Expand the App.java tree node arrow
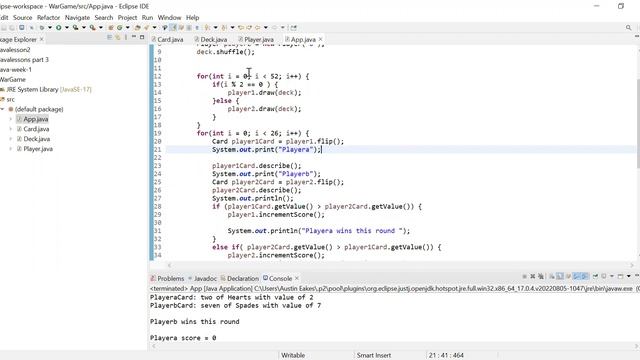Screen dimensions: 640x360 click(11, 119)
